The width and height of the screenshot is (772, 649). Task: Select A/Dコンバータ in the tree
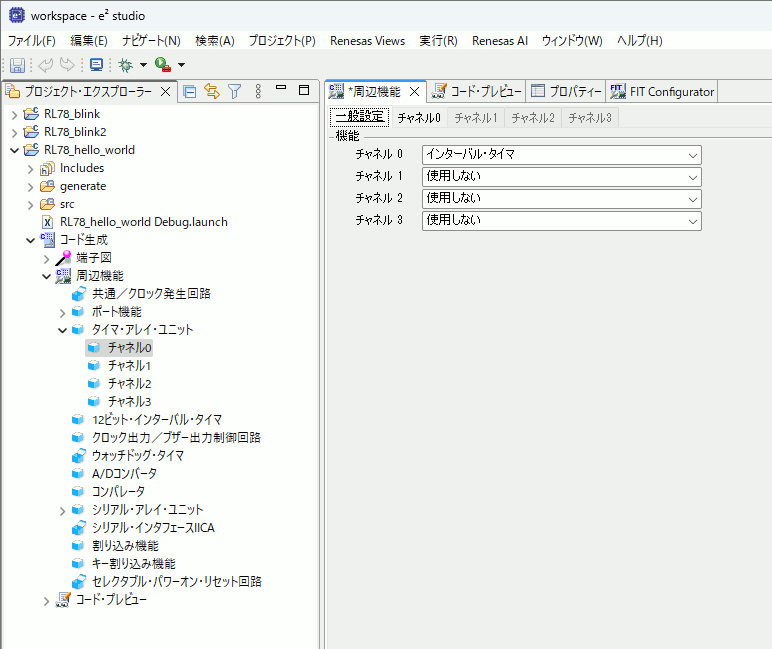(124, 473)
